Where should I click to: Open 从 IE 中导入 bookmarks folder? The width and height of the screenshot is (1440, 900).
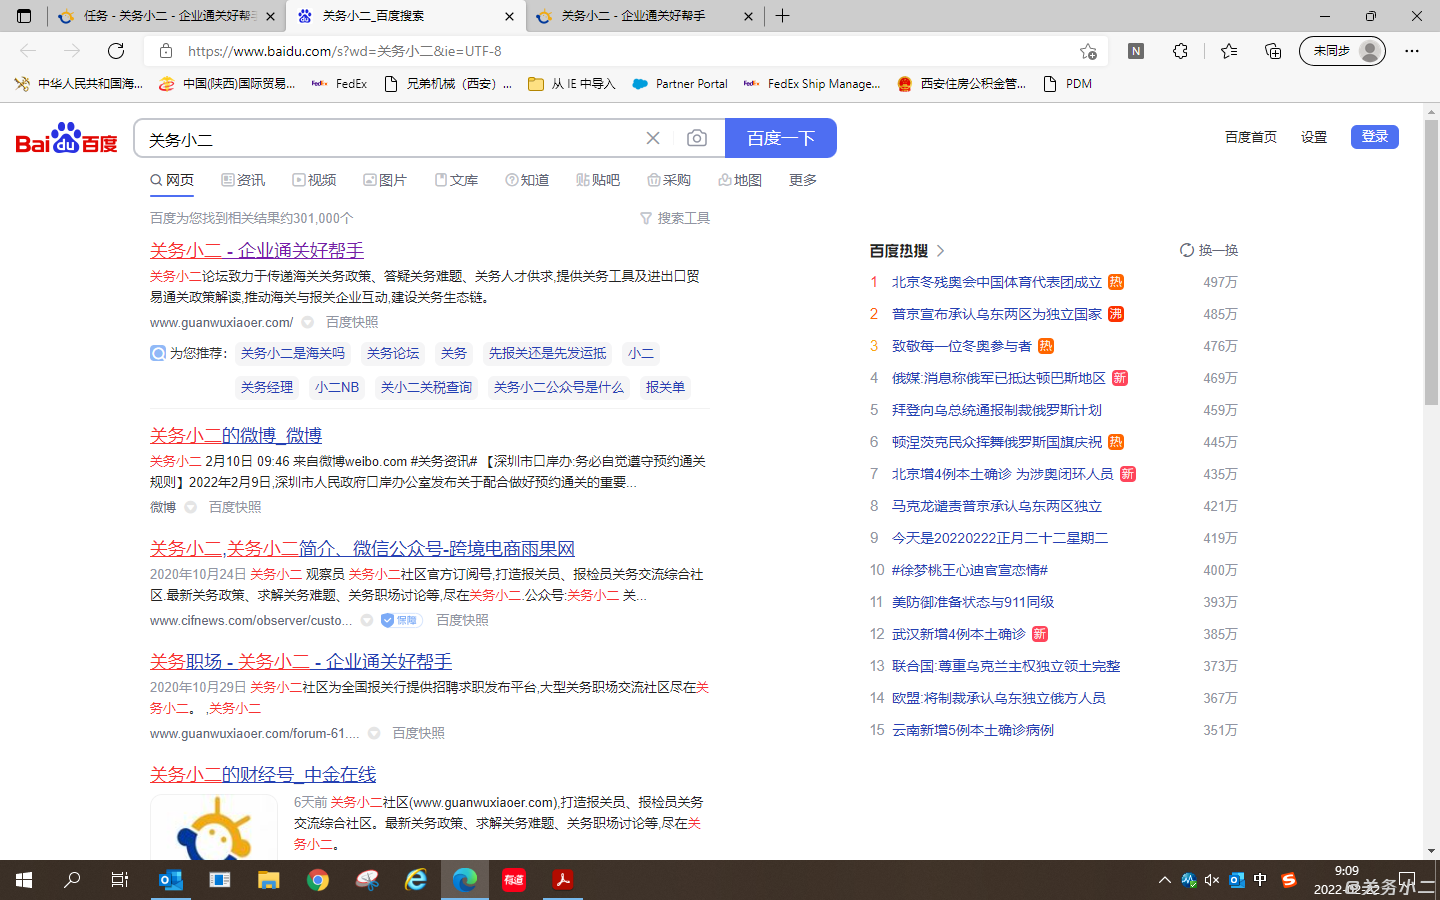(x=571, y=84)
